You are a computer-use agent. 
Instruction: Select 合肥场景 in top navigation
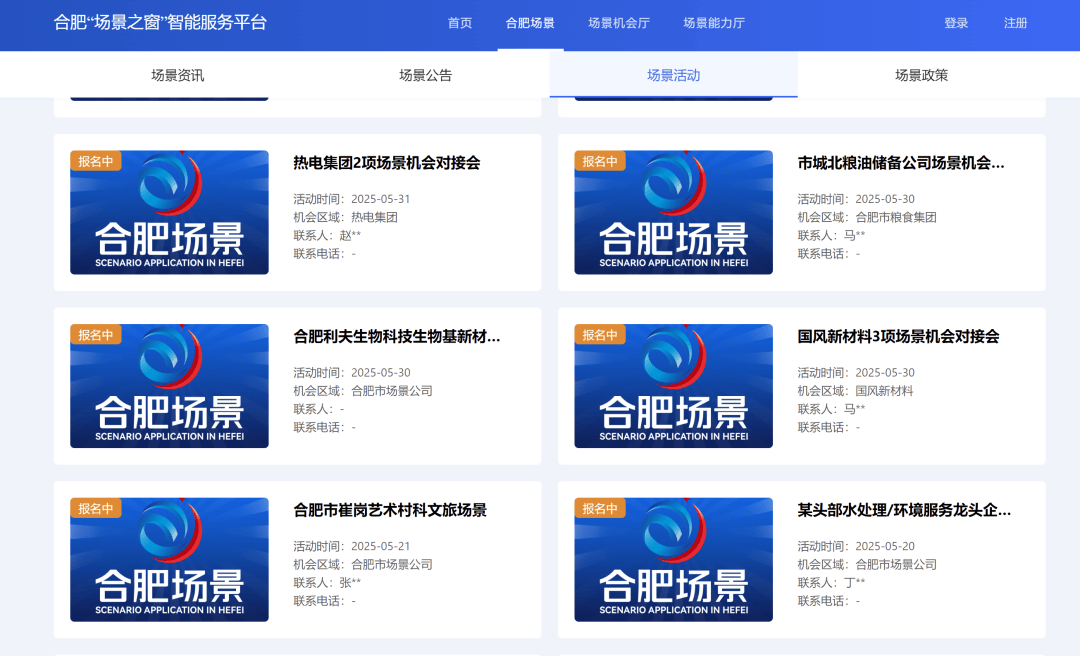point(530,23)
